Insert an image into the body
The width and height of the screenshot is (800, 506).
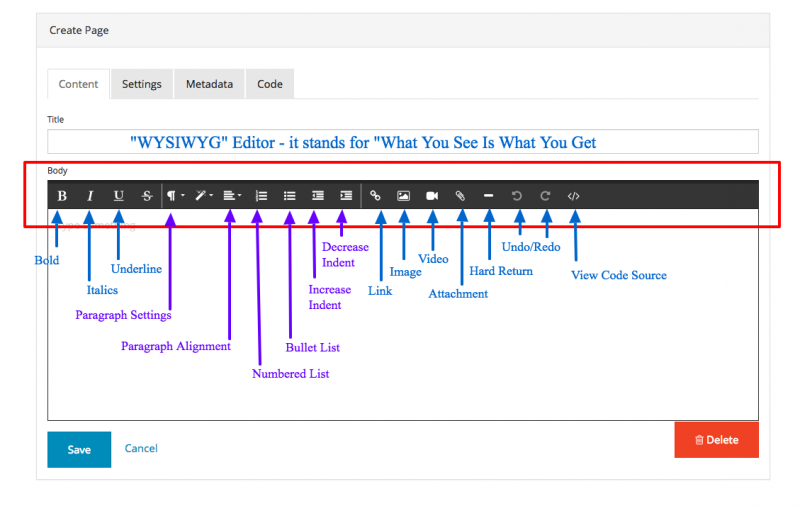tap(404, 196)
